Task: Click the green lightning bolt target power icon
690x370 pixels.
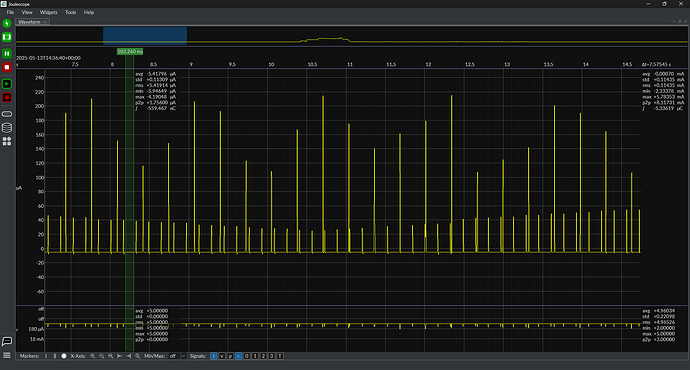Action: 7,23
